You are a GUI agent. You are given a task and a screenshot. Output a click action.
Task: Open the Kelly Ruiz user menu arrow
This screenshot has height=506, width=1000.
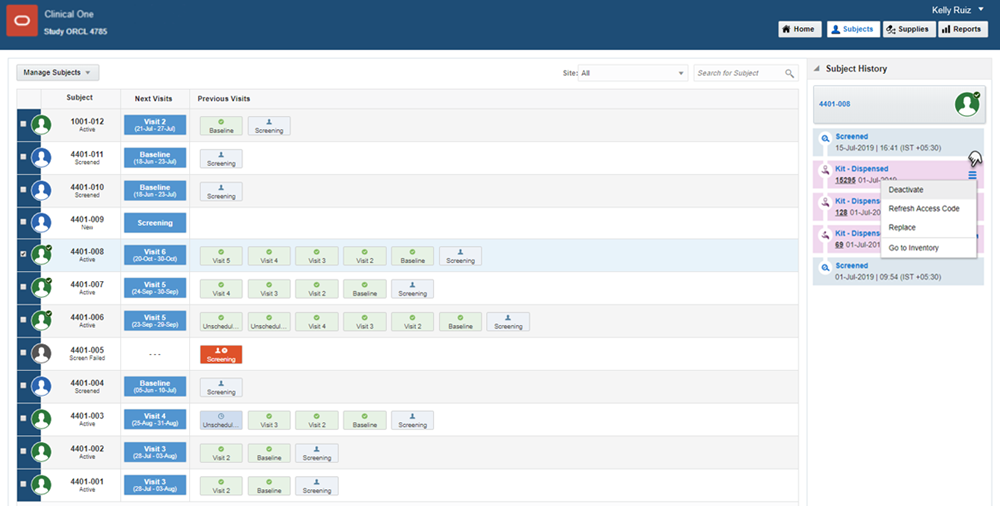point(981,10)
